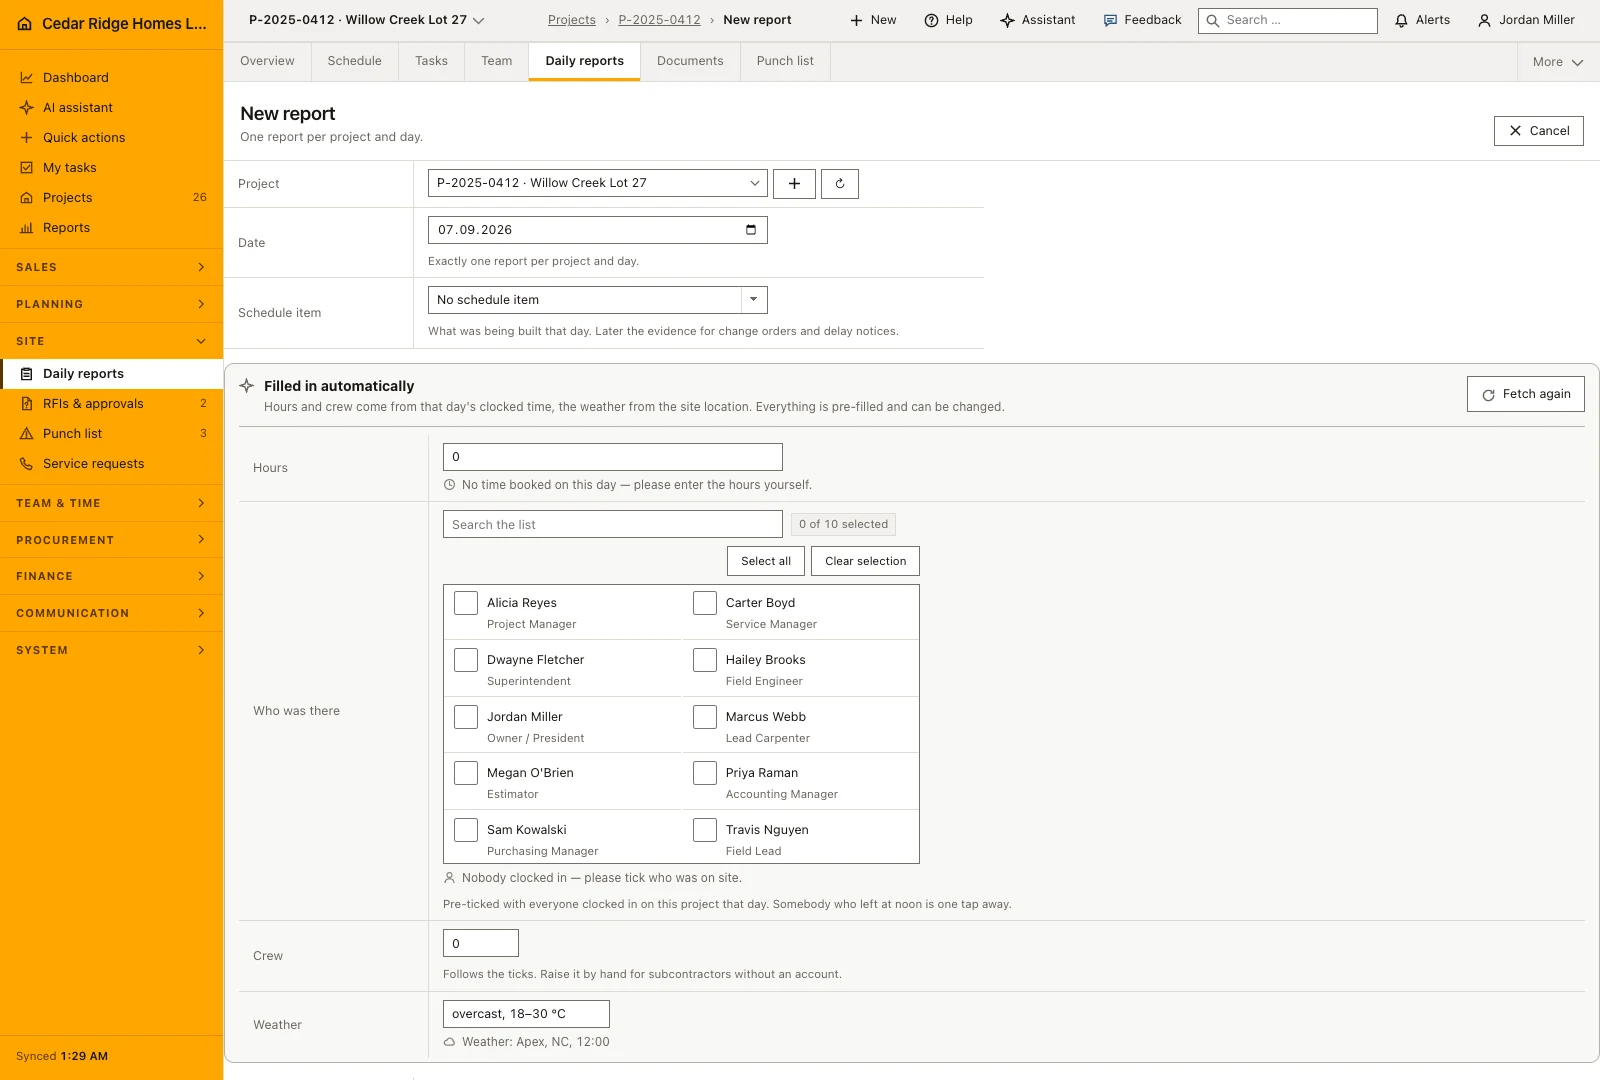Check the Marcus Webb checkbox

(705, 717)
